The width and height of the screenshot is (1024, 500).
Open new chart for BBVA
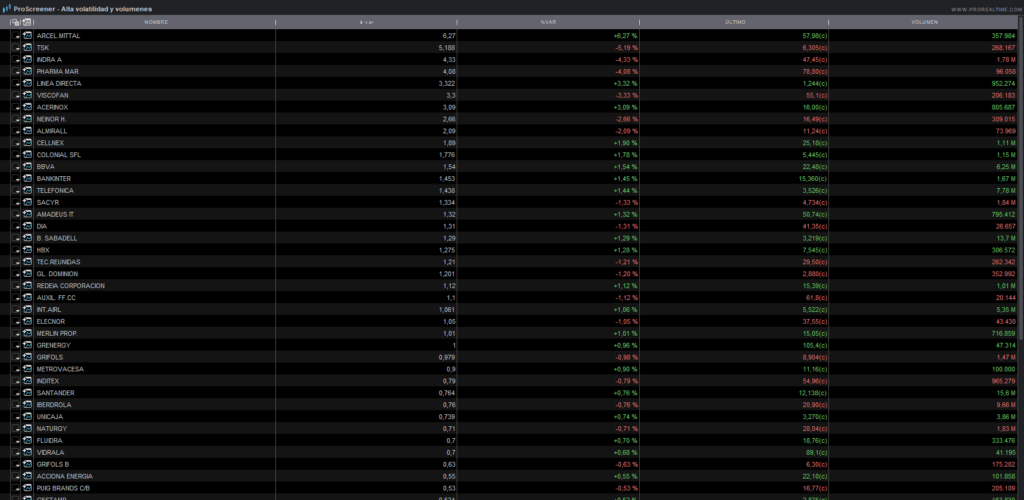(x=27, y=166)
